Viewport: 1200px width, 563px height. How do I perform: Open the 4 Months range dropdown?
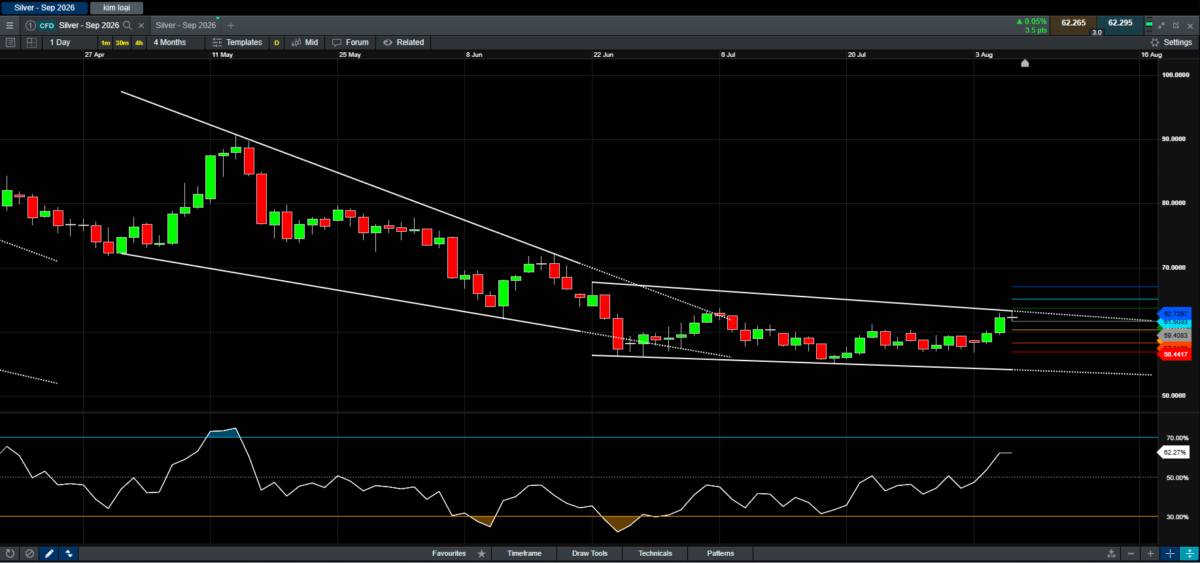click(x=170, y=42)
